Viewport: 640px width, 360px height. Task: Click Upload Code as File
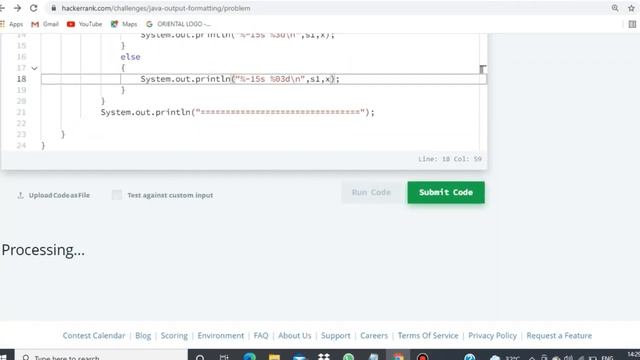(53, 196)
